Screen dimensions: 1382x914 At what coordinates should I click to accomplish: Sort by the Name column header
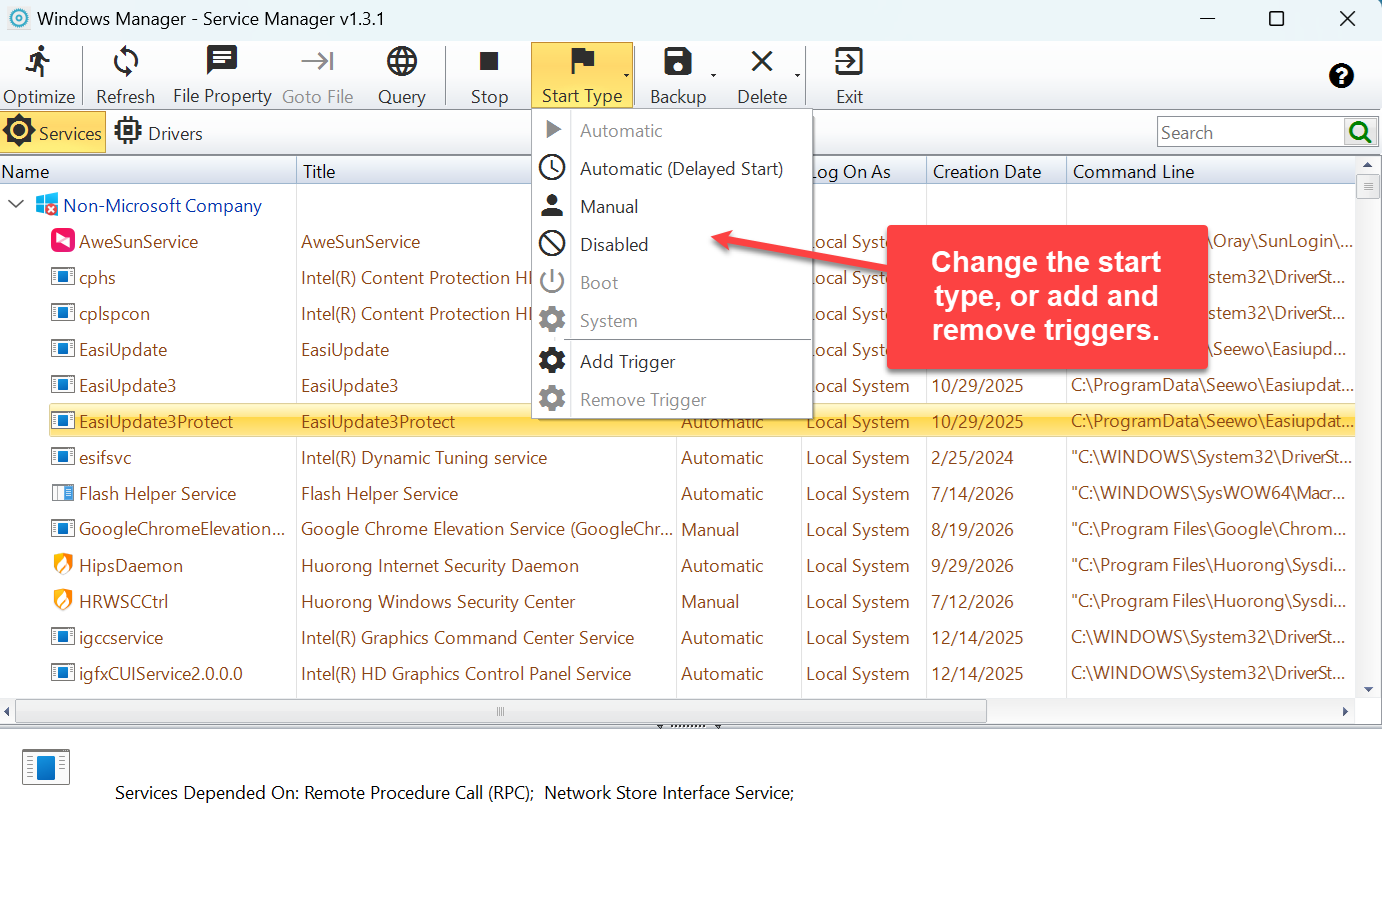tap(148, 171)
